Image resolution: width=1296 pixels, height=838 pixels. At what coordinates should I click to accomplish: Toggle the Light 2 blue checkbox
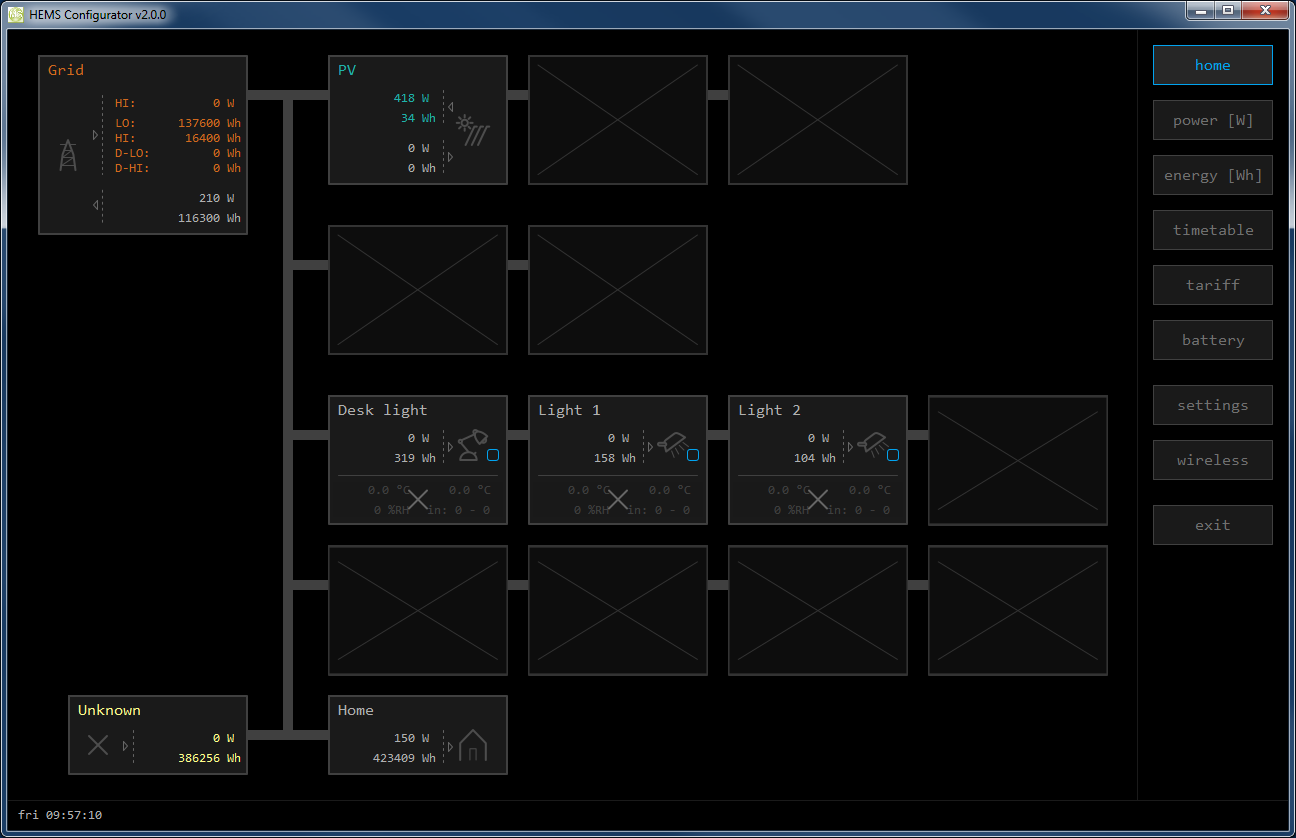point(893,455)
